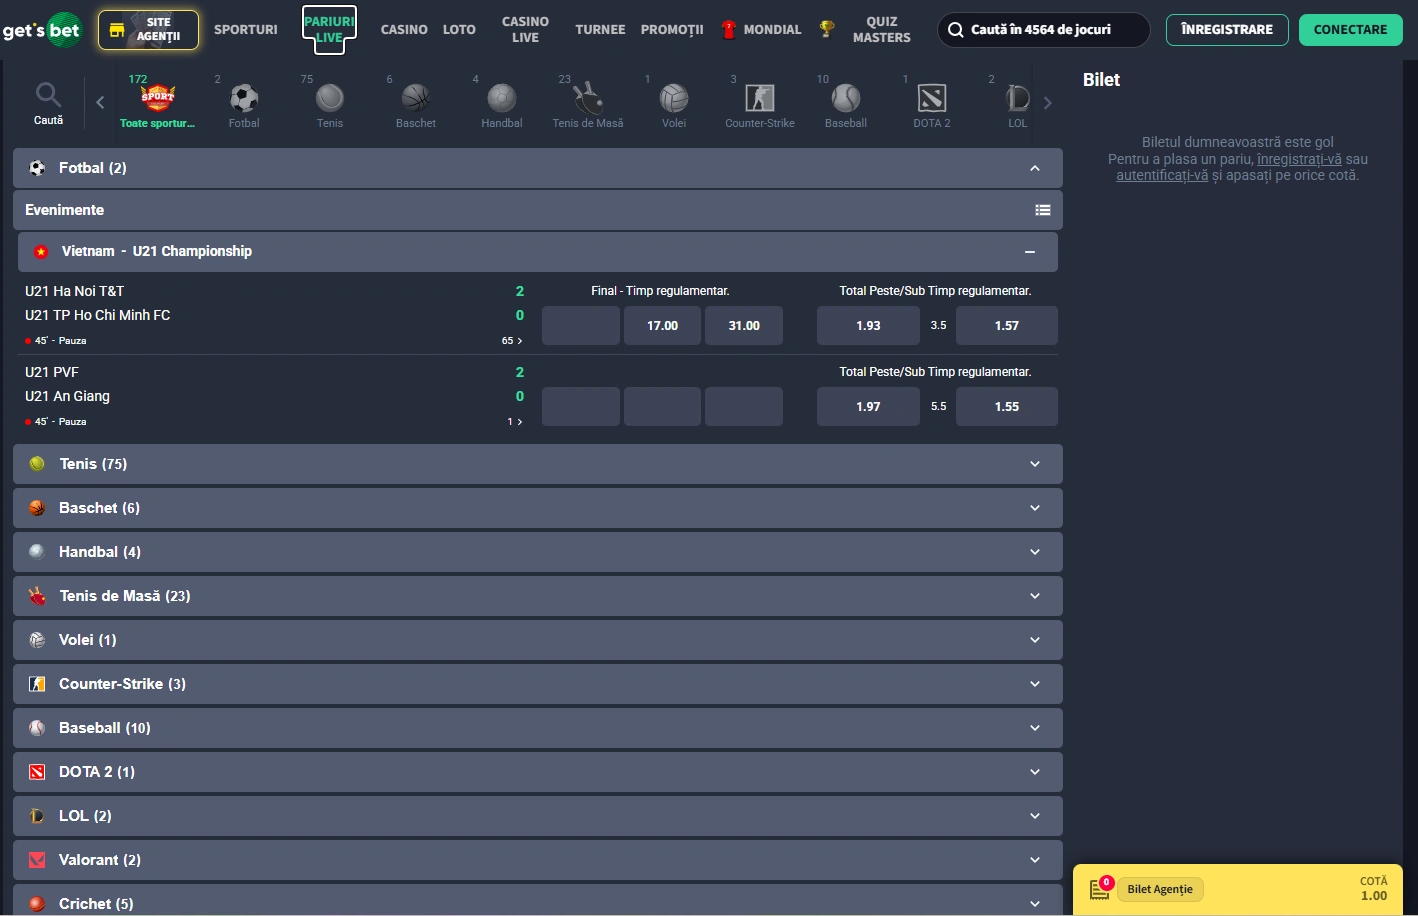Open the Casino menu
Image resolution: width=1418 pixels, height=916 pixels.
(404, 29)
